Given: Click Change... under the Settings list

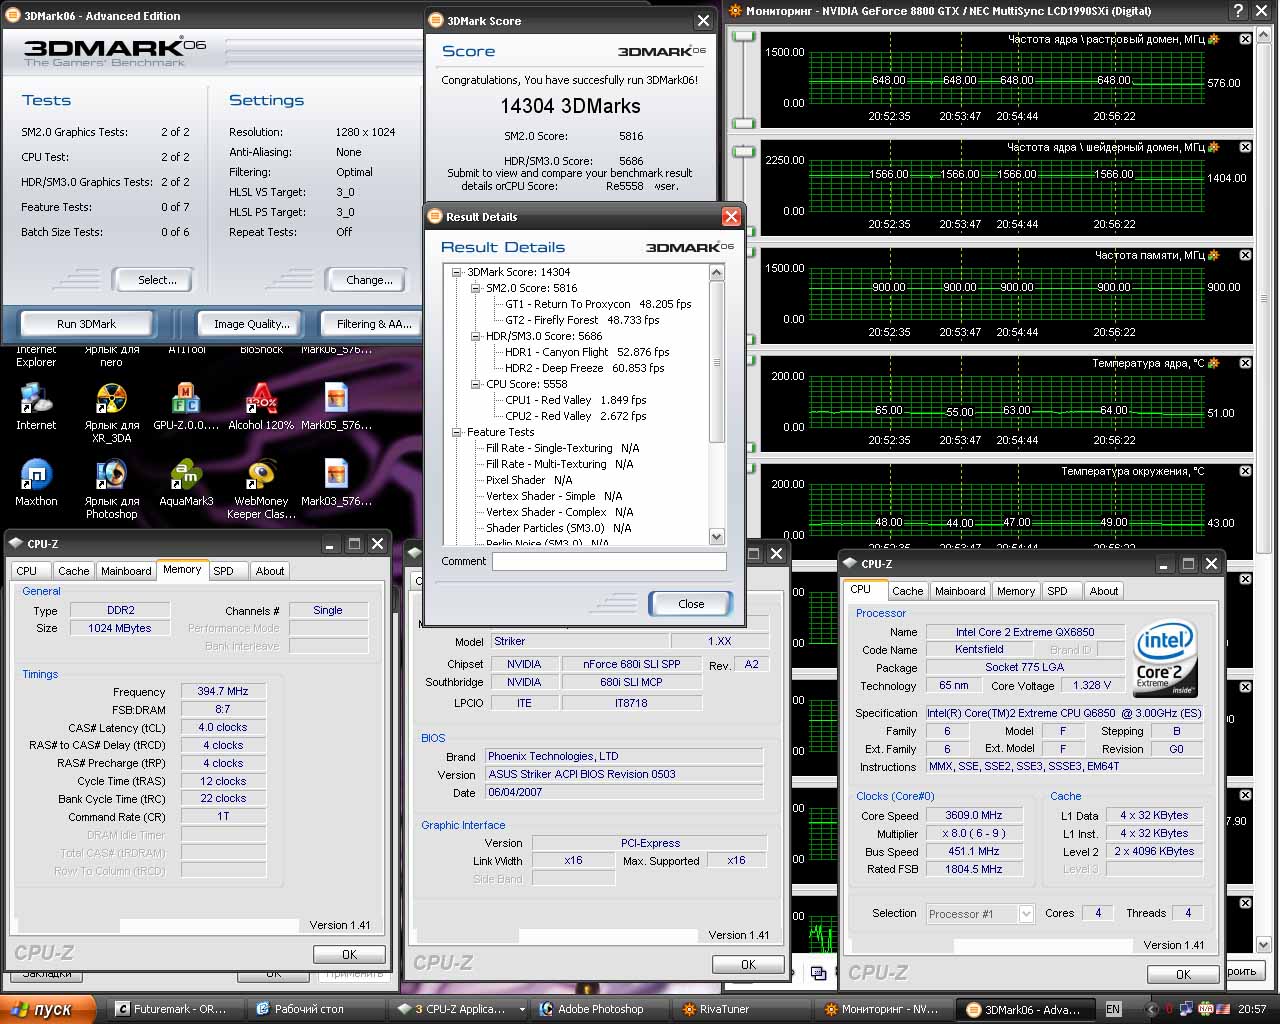Looking at the screenshot, I should coord(369,280).
